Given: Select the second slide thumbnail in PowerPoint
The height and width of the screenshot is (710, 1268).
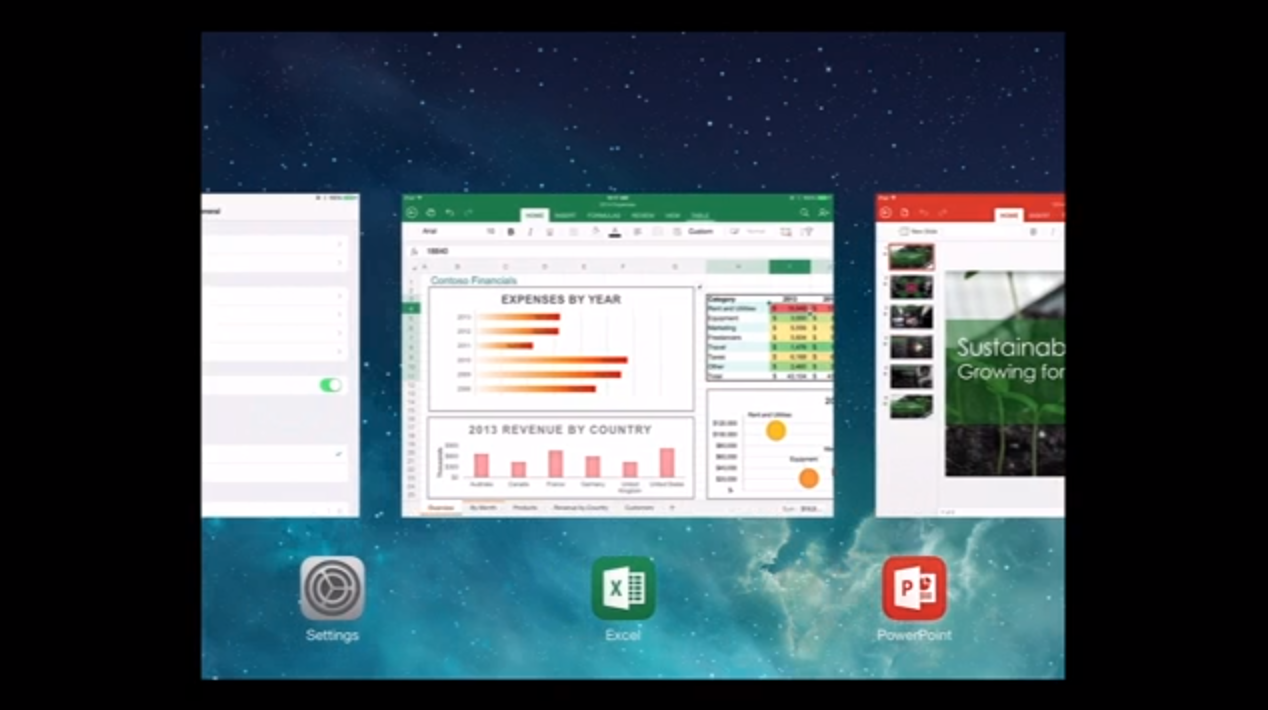Looking at the screenshot, I should pos(911,287).
